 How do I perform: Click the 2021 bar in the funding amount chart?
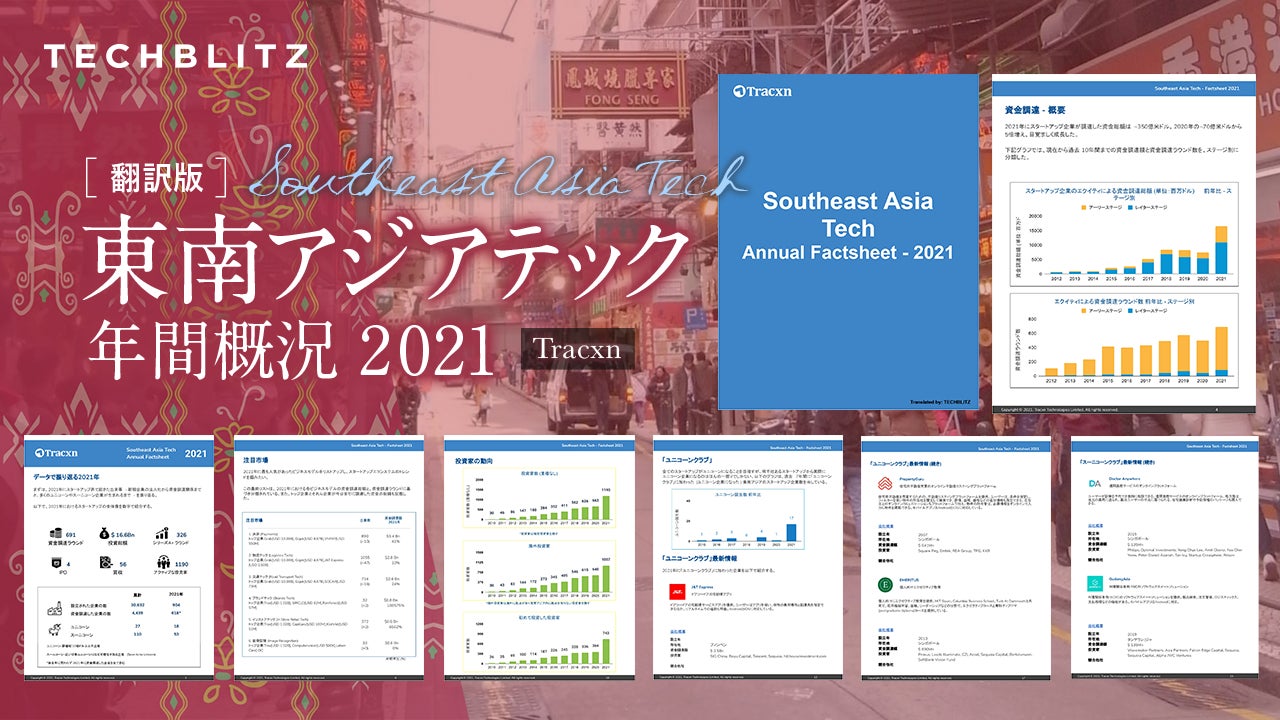[x=1220, y=250]
